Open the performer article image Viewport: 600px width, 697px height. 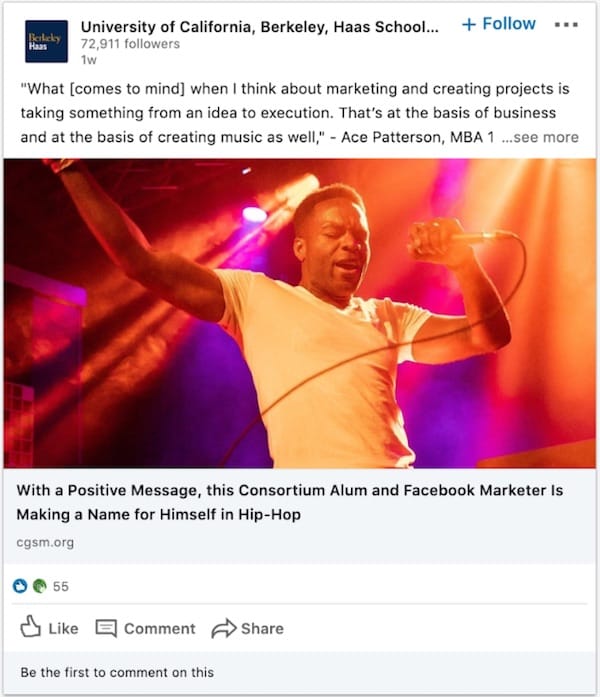300,312
